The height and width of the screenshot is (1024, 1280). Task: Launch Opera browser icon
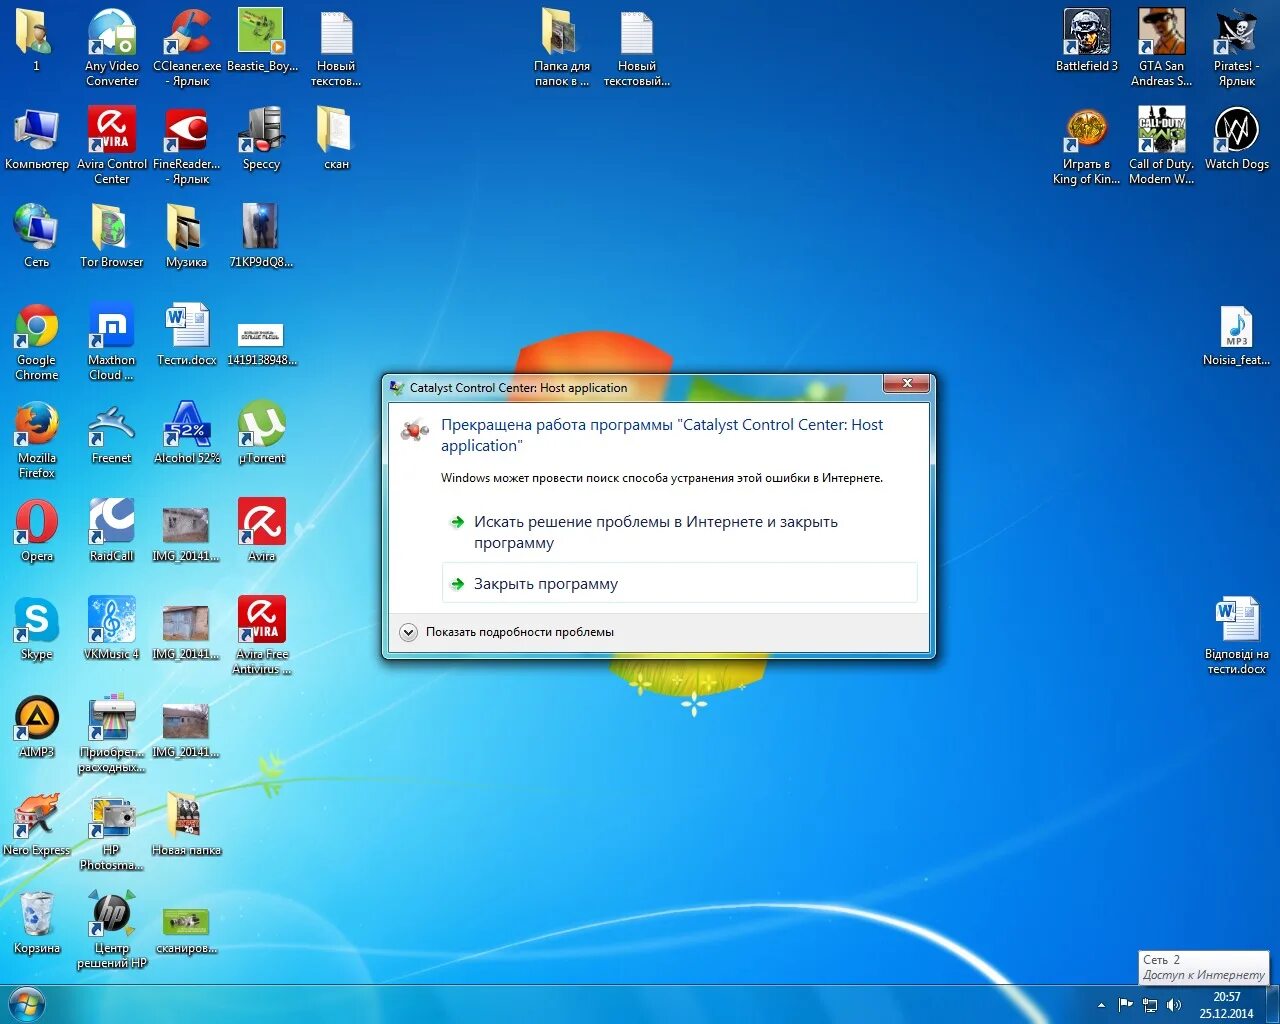point(37,530)
